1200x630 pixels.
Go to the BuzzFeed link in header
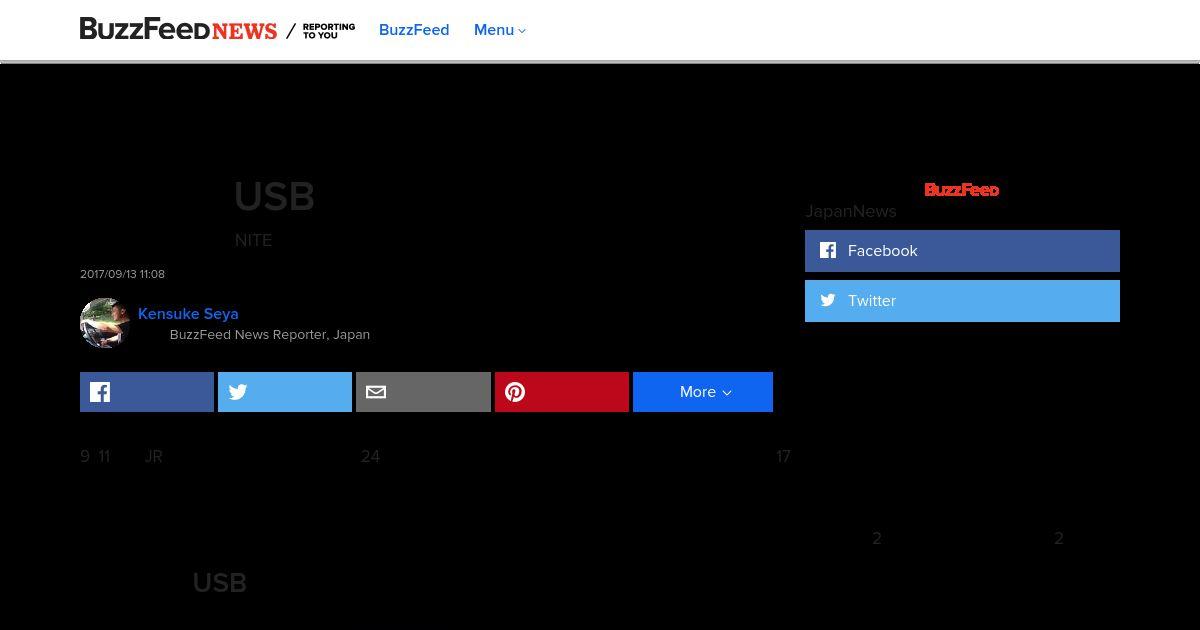(x=414, y=30)
